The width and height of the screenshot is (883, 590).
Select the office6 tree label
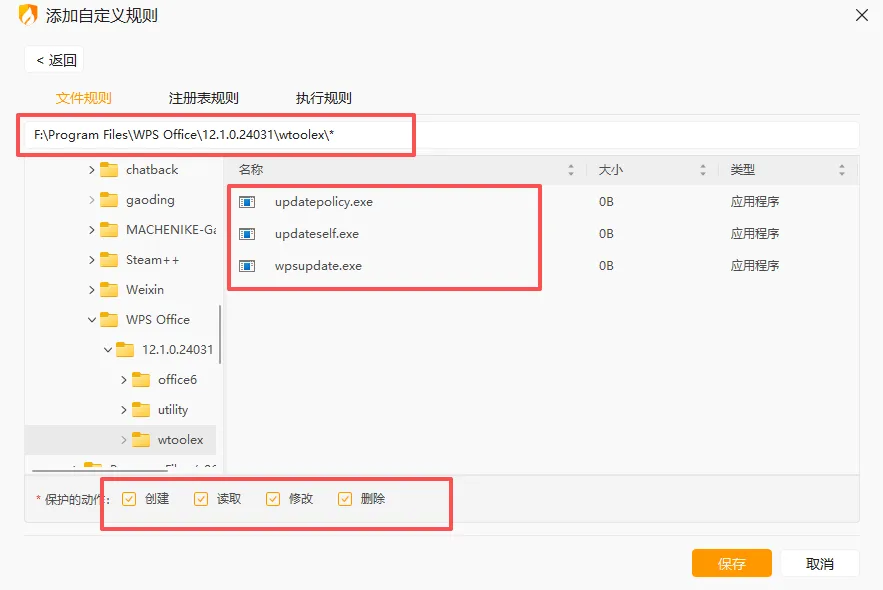click(177, 379)
